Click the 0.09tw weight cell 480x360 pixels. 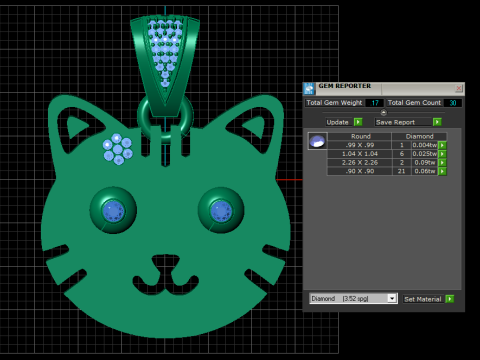(x=425, y=162)
